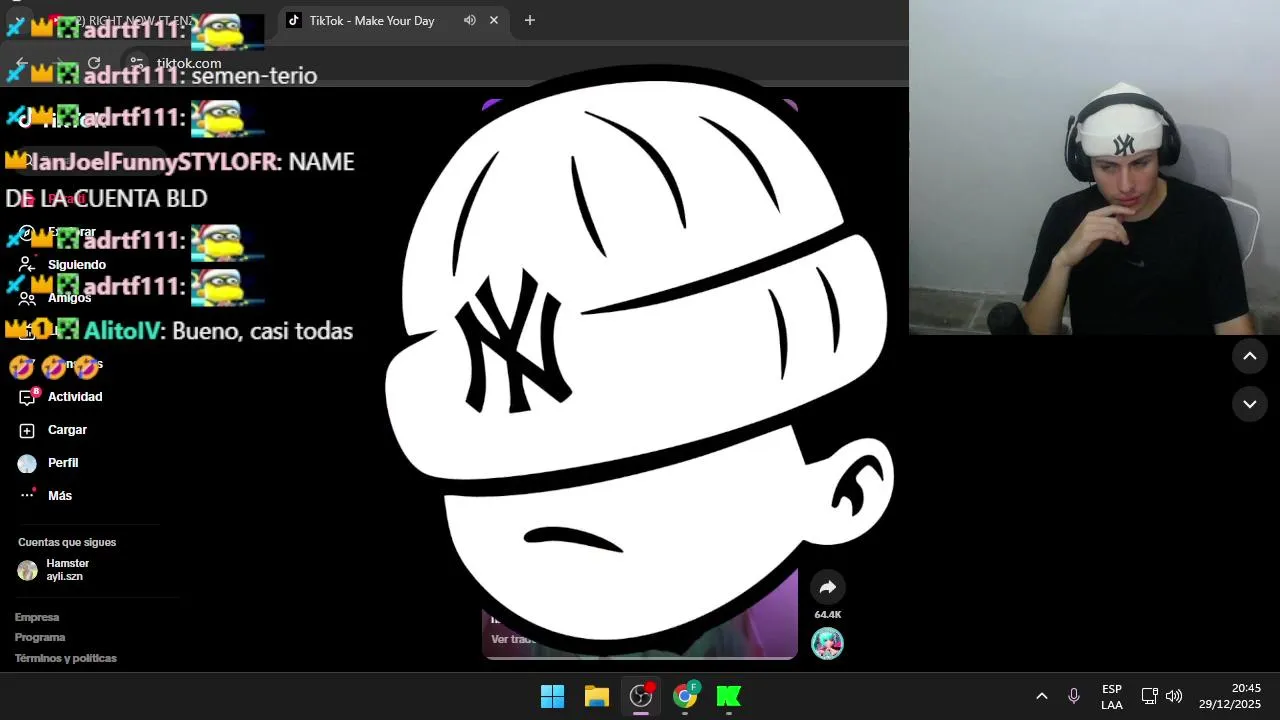1280x720 pixels.
Task: Open the network tray icon
Action: click(x=1149, y=696)
